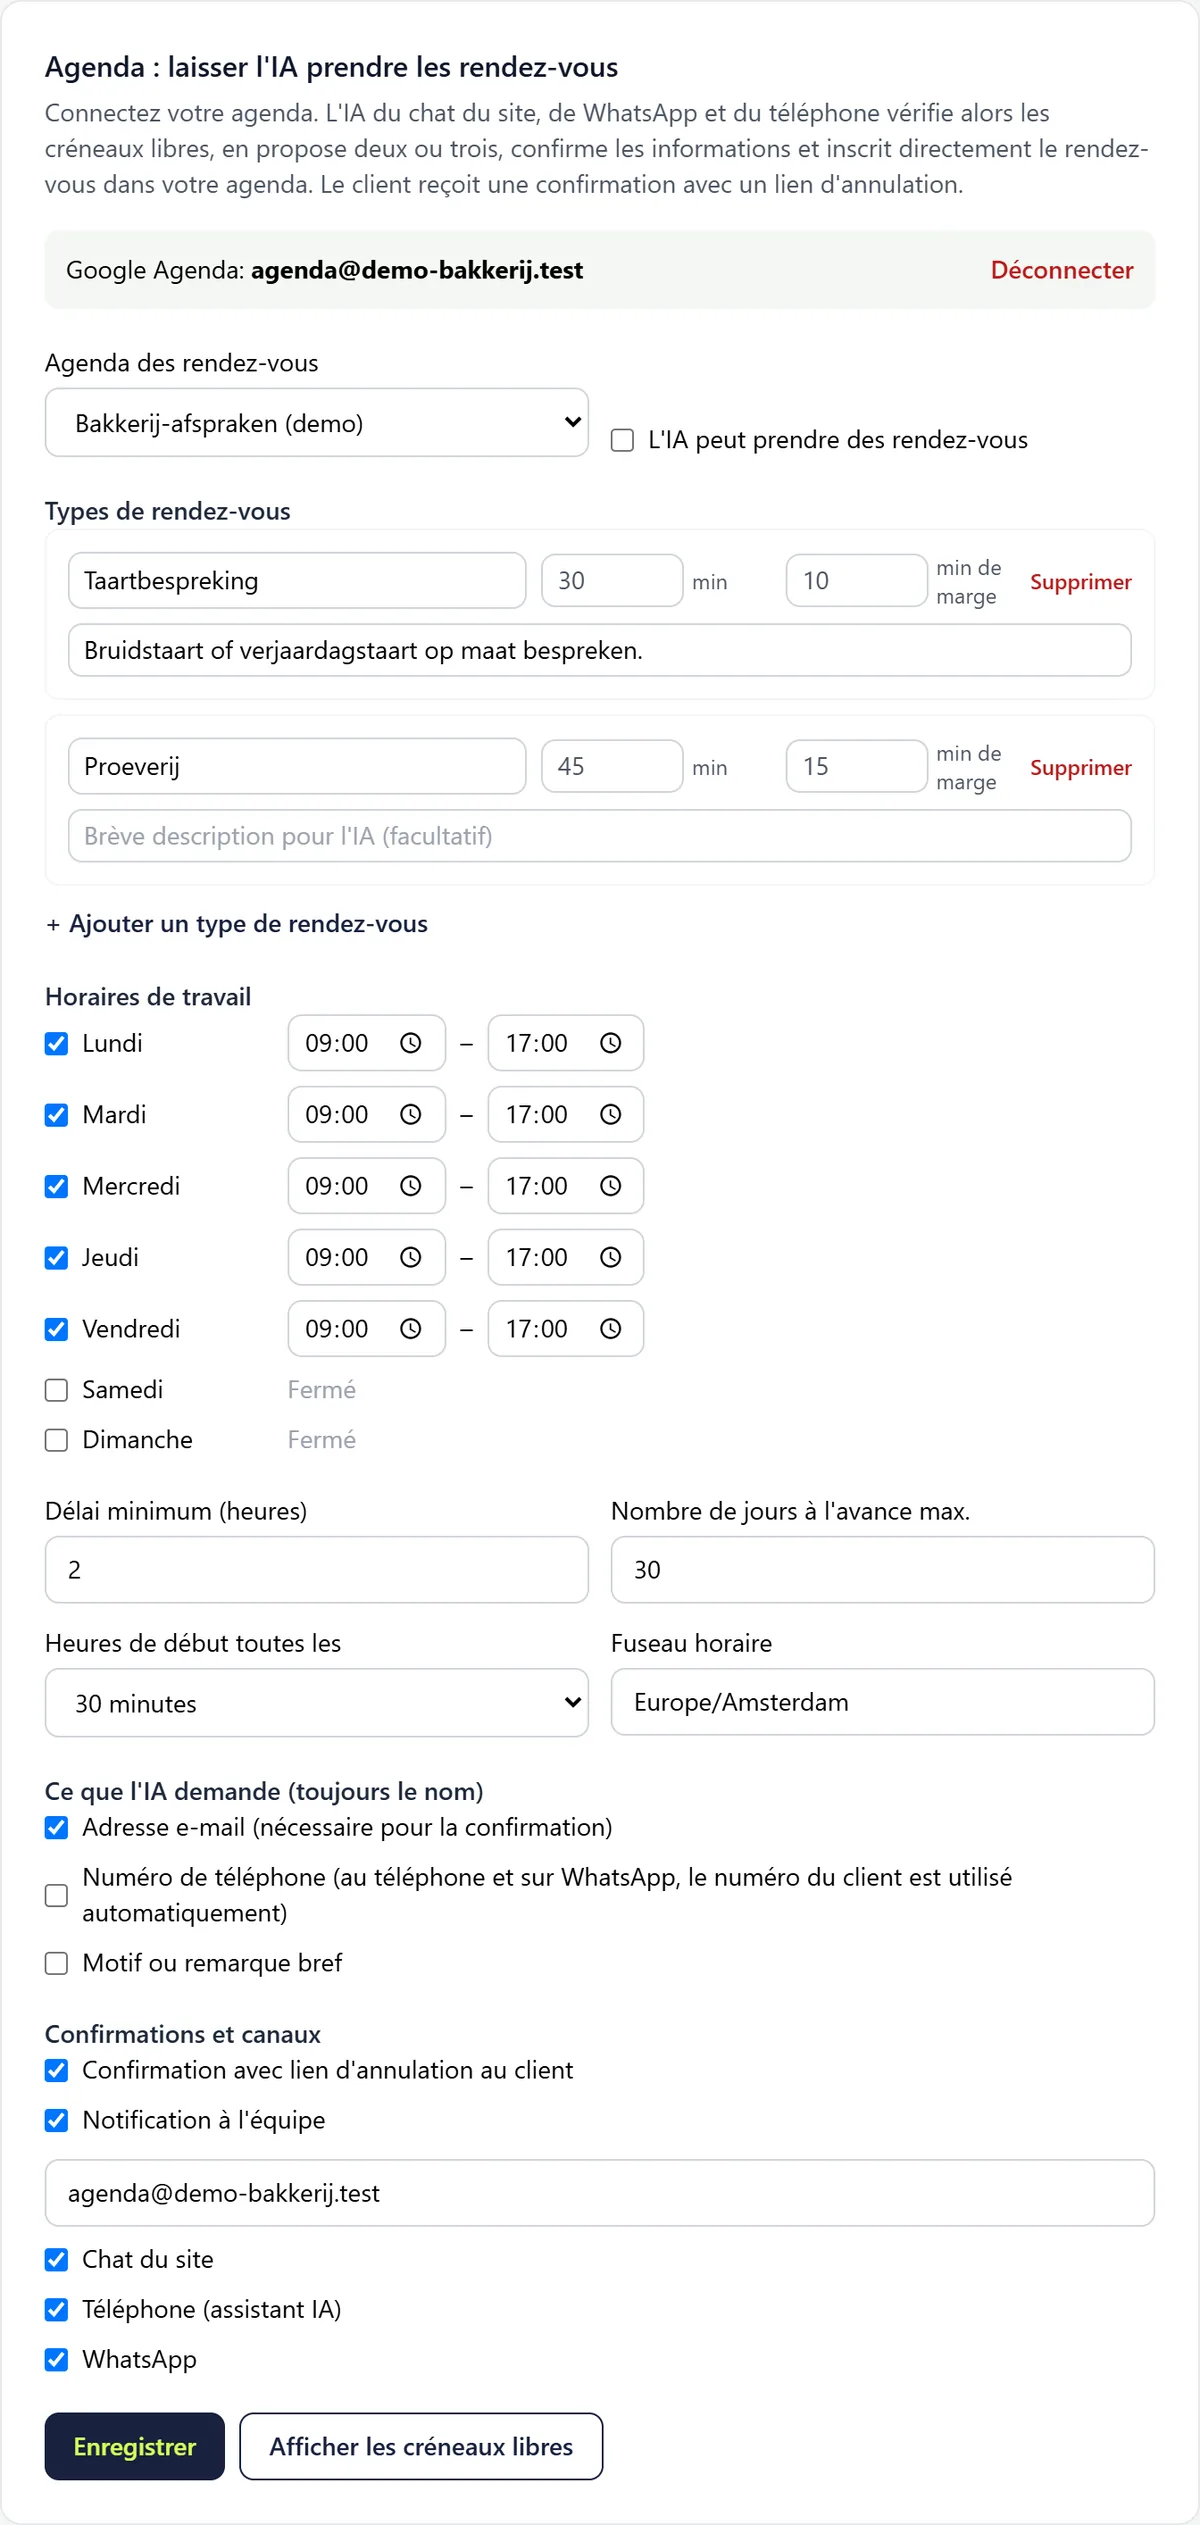Click clock icon in Mercredi end time

pyautogui.click(x=610, y=1186)
